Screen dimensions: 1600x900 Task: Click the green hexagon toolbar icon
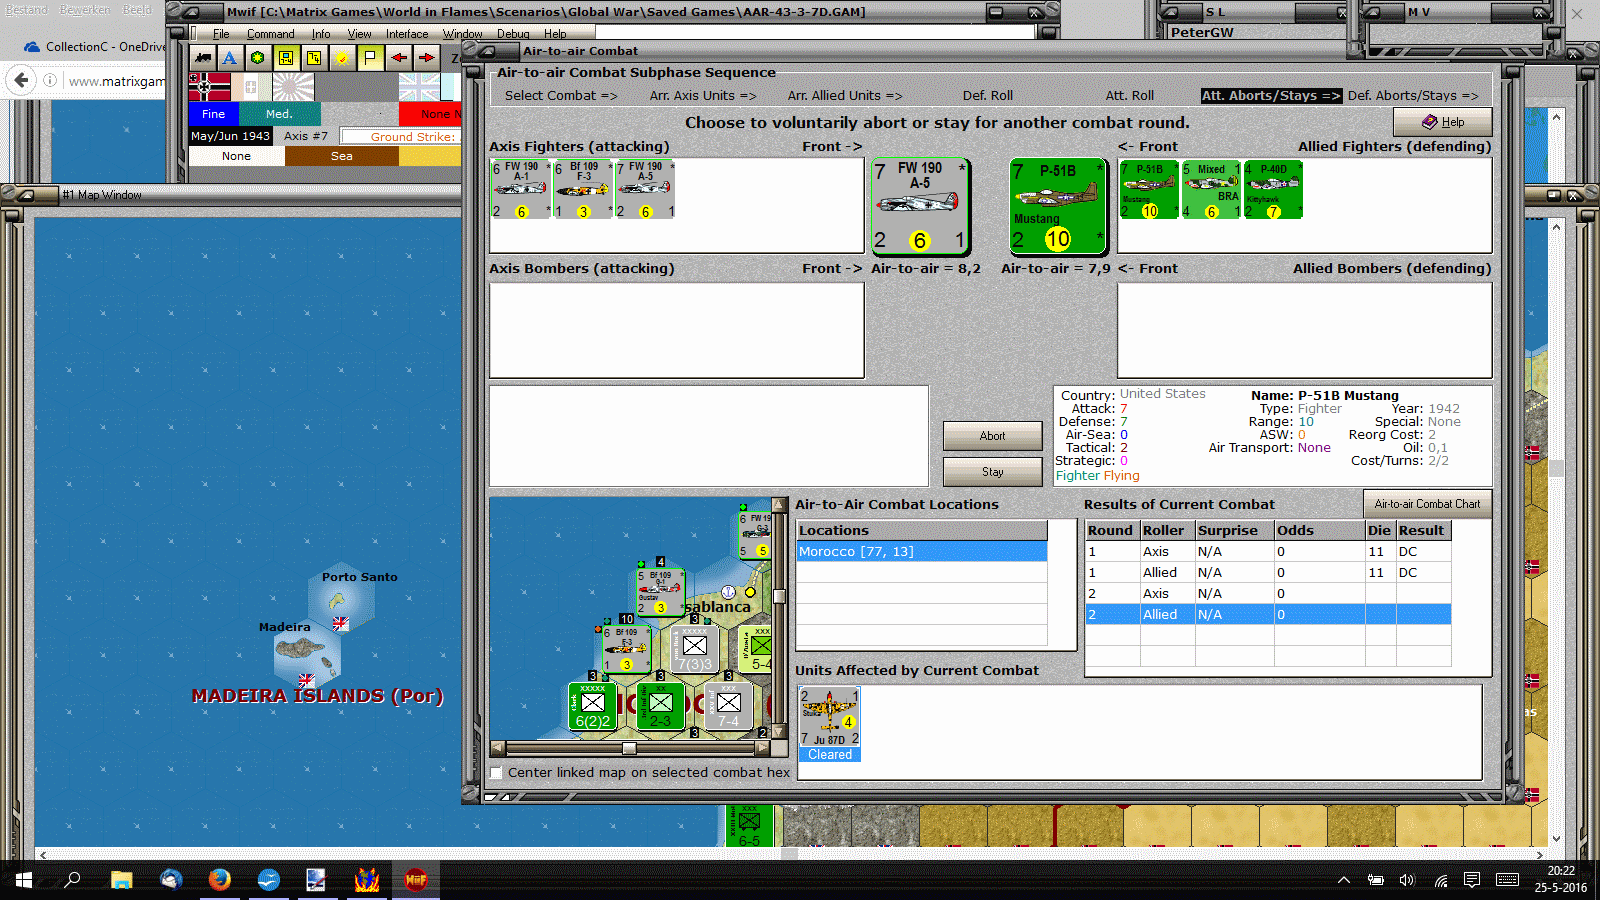click(258, 58)
